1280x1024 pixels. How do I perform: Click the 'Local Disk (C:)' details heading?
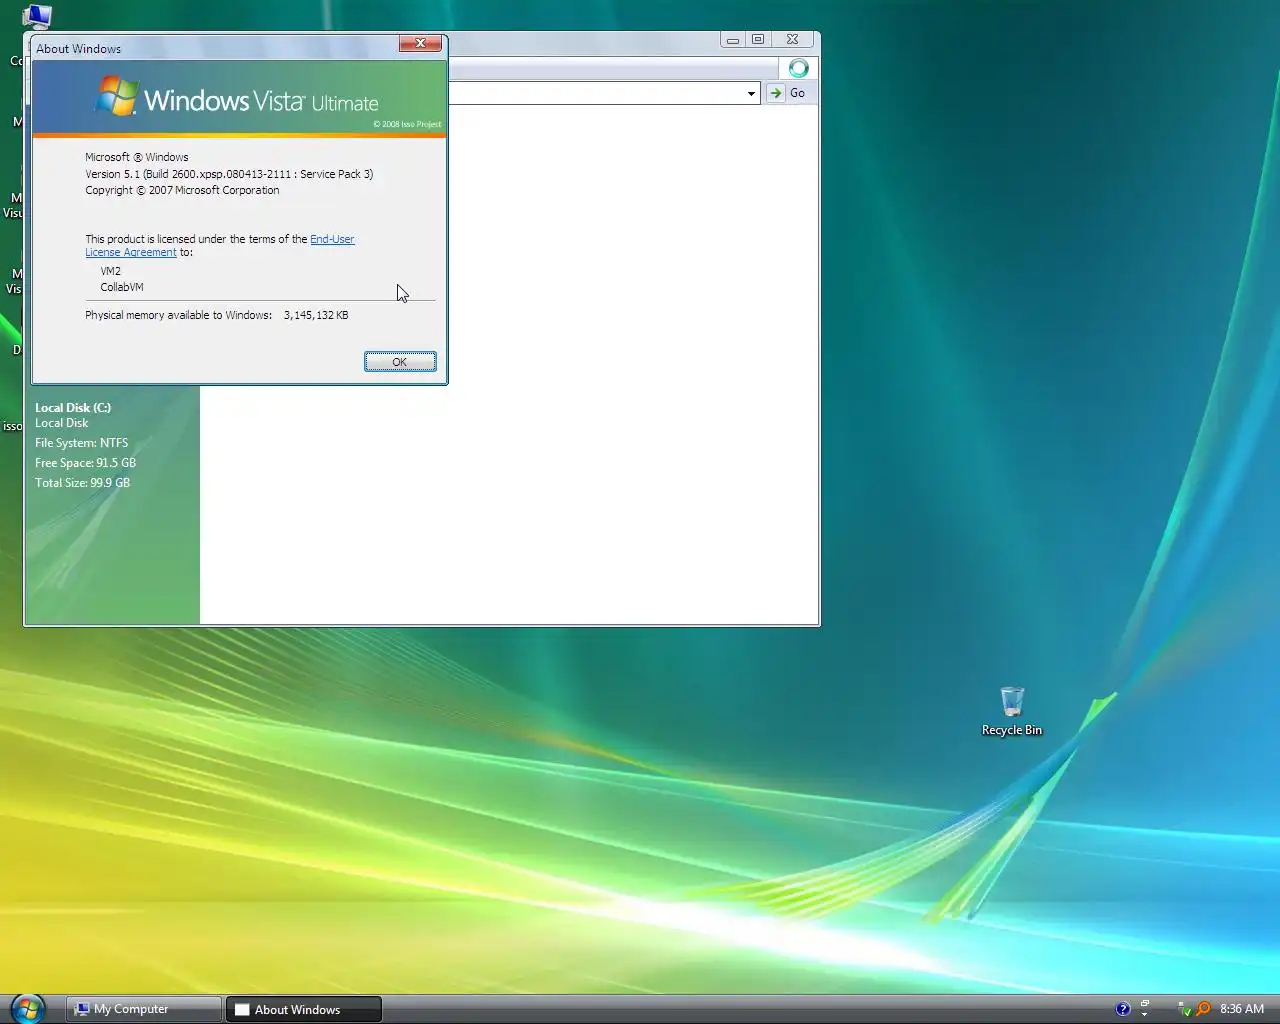73,408
